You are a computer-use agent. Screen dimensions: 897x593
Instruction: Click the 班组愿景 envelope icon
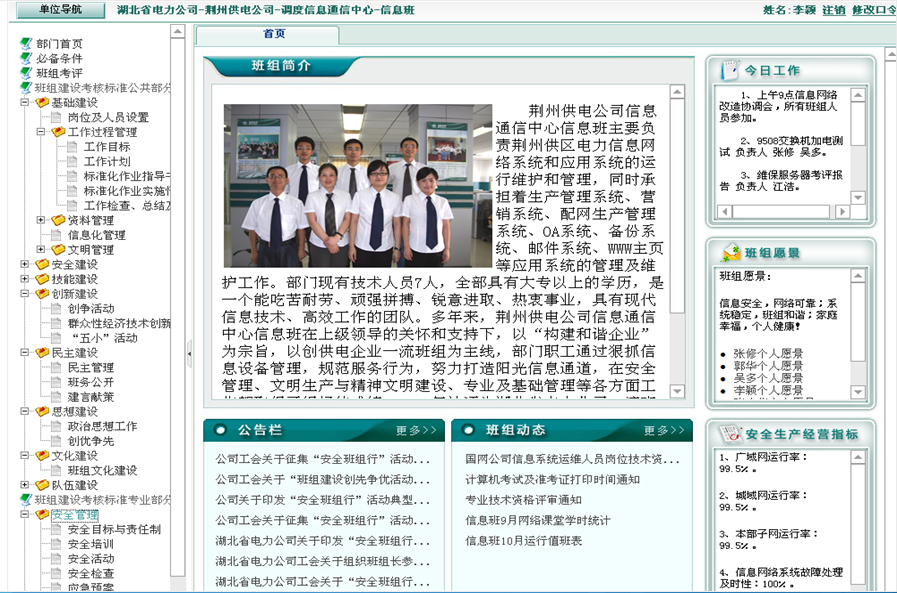click(x=727, y=253)
